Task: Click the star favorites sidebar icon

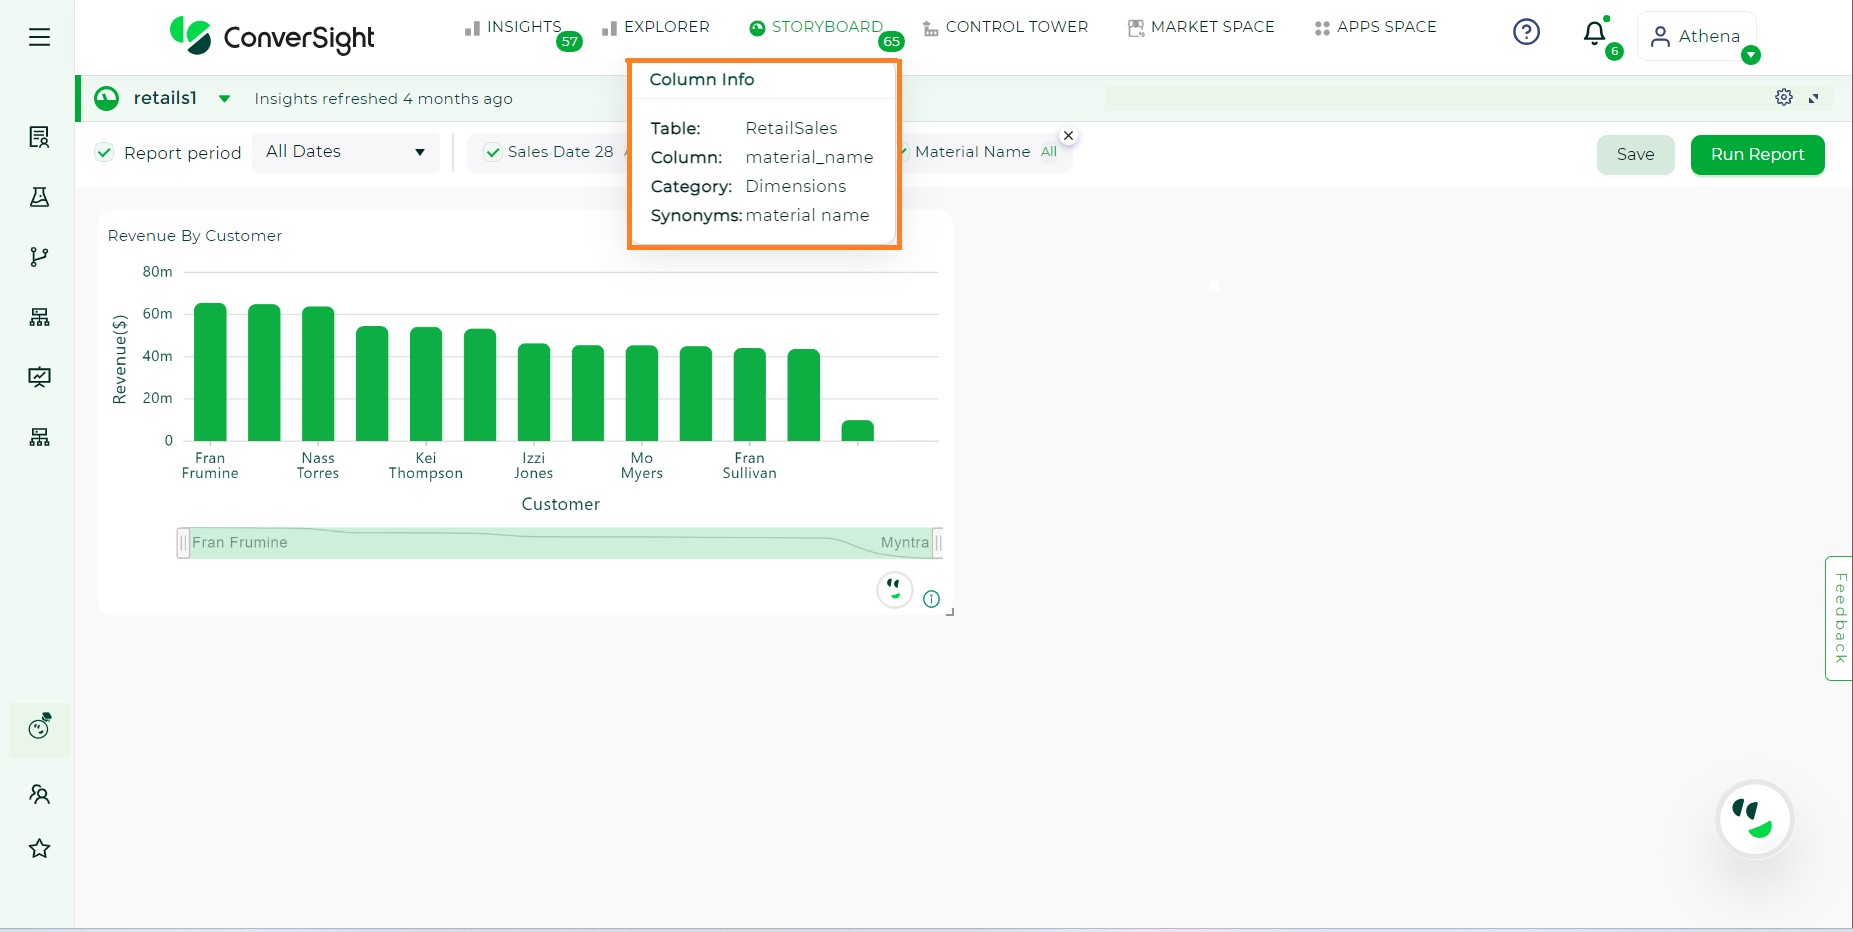Action: [x=39, y=849]
